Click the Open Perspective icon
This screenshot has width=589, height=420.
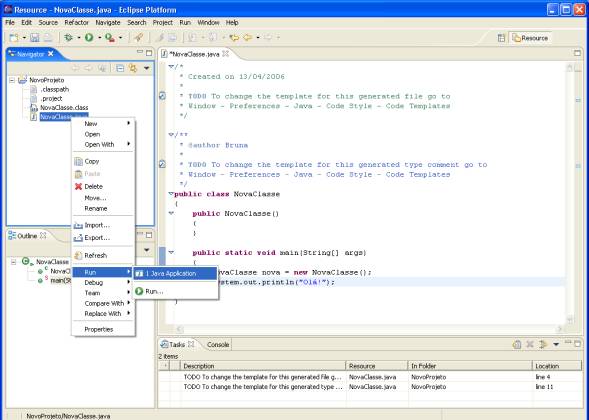[x=501, y=38]
